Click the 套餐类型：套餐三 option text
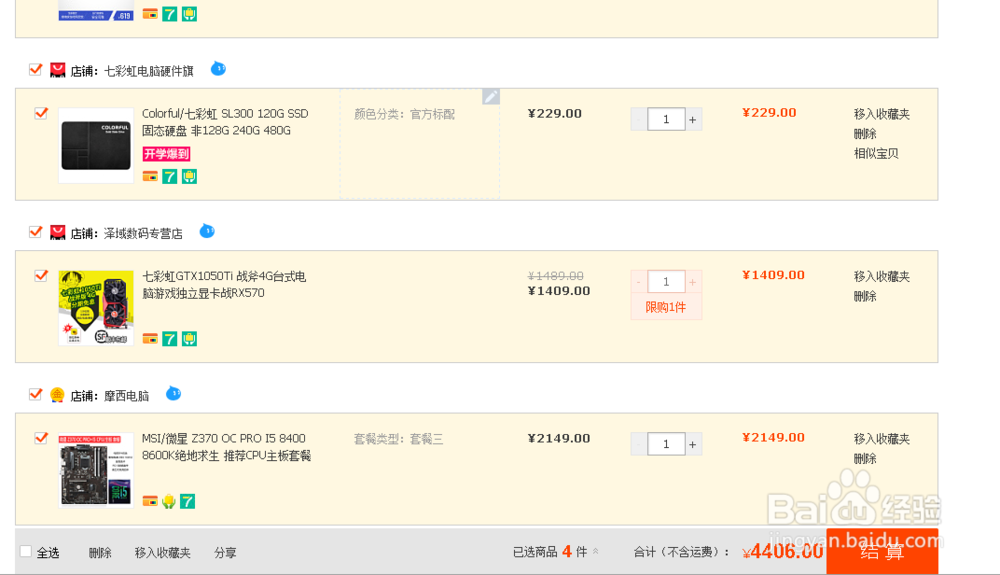Viewport: 1000px width, 575px height. [398, 439]
